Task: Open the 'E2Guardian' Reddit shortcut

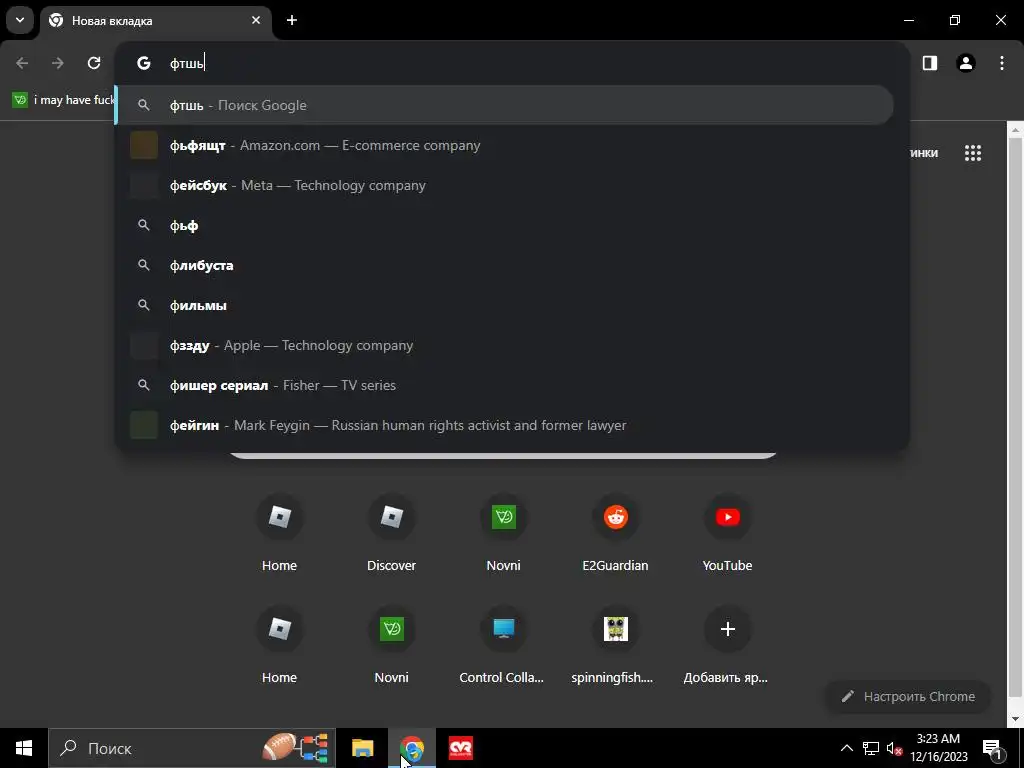Action: (x=615, y=533)
